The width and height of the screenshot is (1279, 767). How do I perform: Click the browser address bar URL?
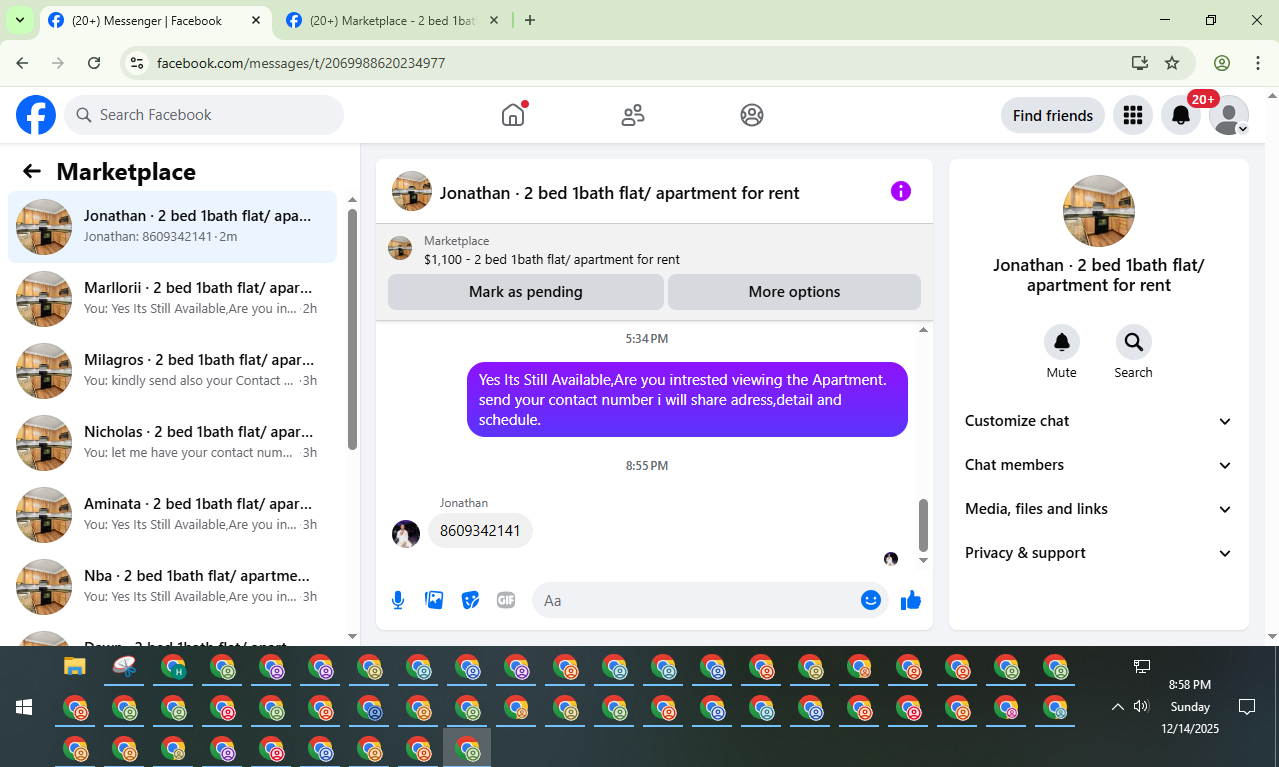click(301, 63)
